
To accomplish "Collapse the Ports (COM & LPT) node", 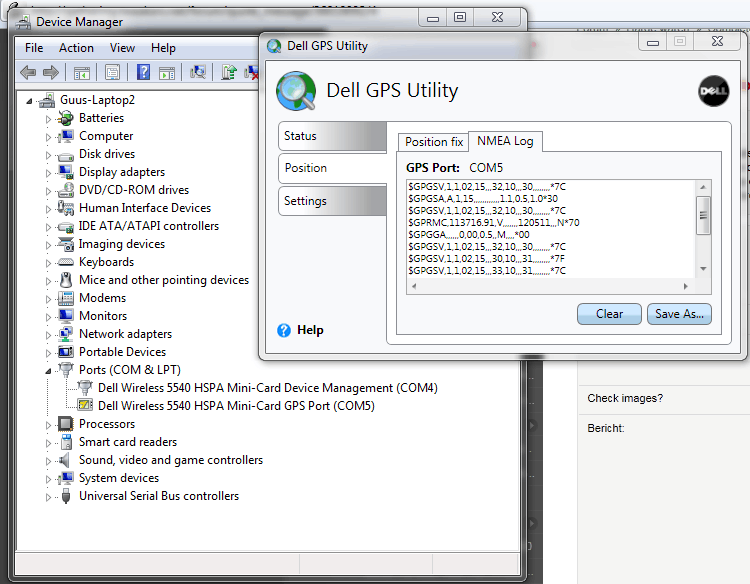I will pos(48,371).
